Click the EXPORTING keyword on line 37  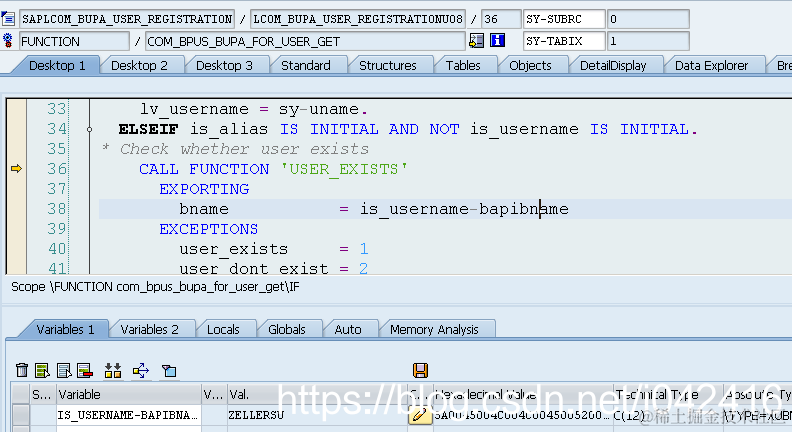point(204,189)
